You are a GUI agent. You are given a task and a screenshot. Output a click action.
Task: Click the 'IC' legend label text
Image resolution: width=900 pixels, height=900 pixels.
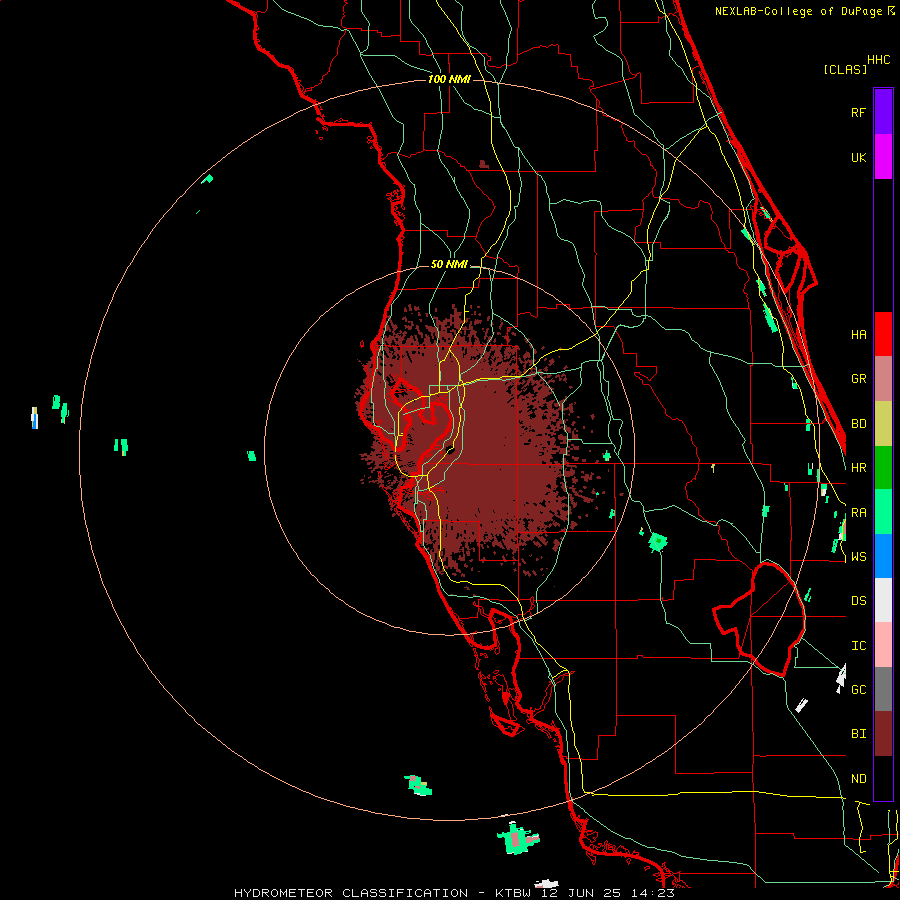point(858,646)
